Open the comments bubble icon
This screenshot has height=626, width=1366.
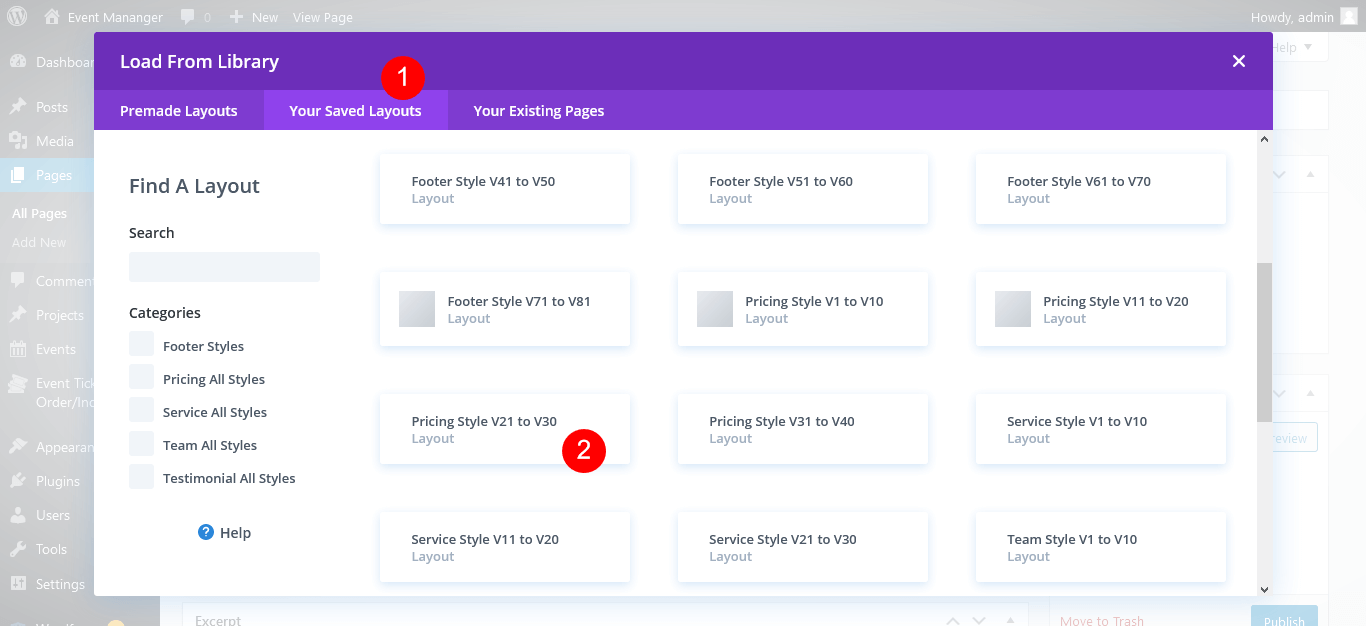tap(188, 17)
